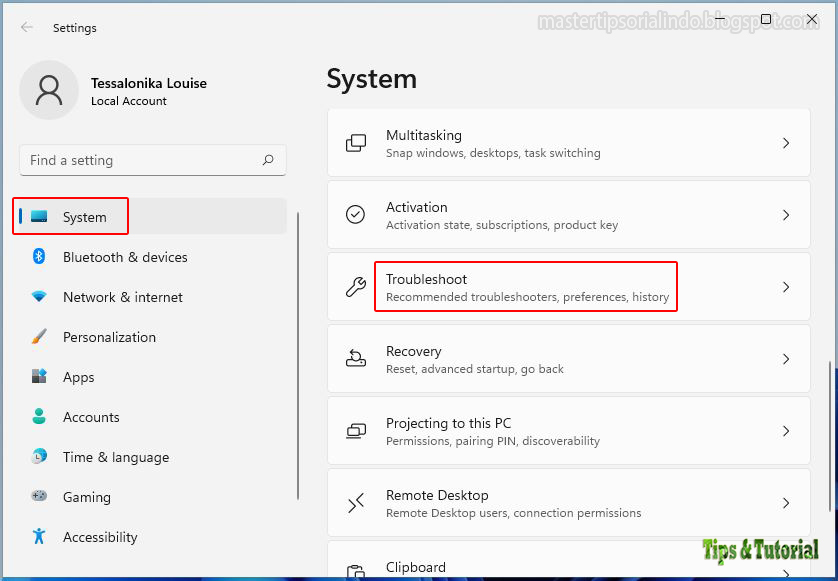Click the back arrow button
The height and width of the screenshot is (581, 838).
26,28
